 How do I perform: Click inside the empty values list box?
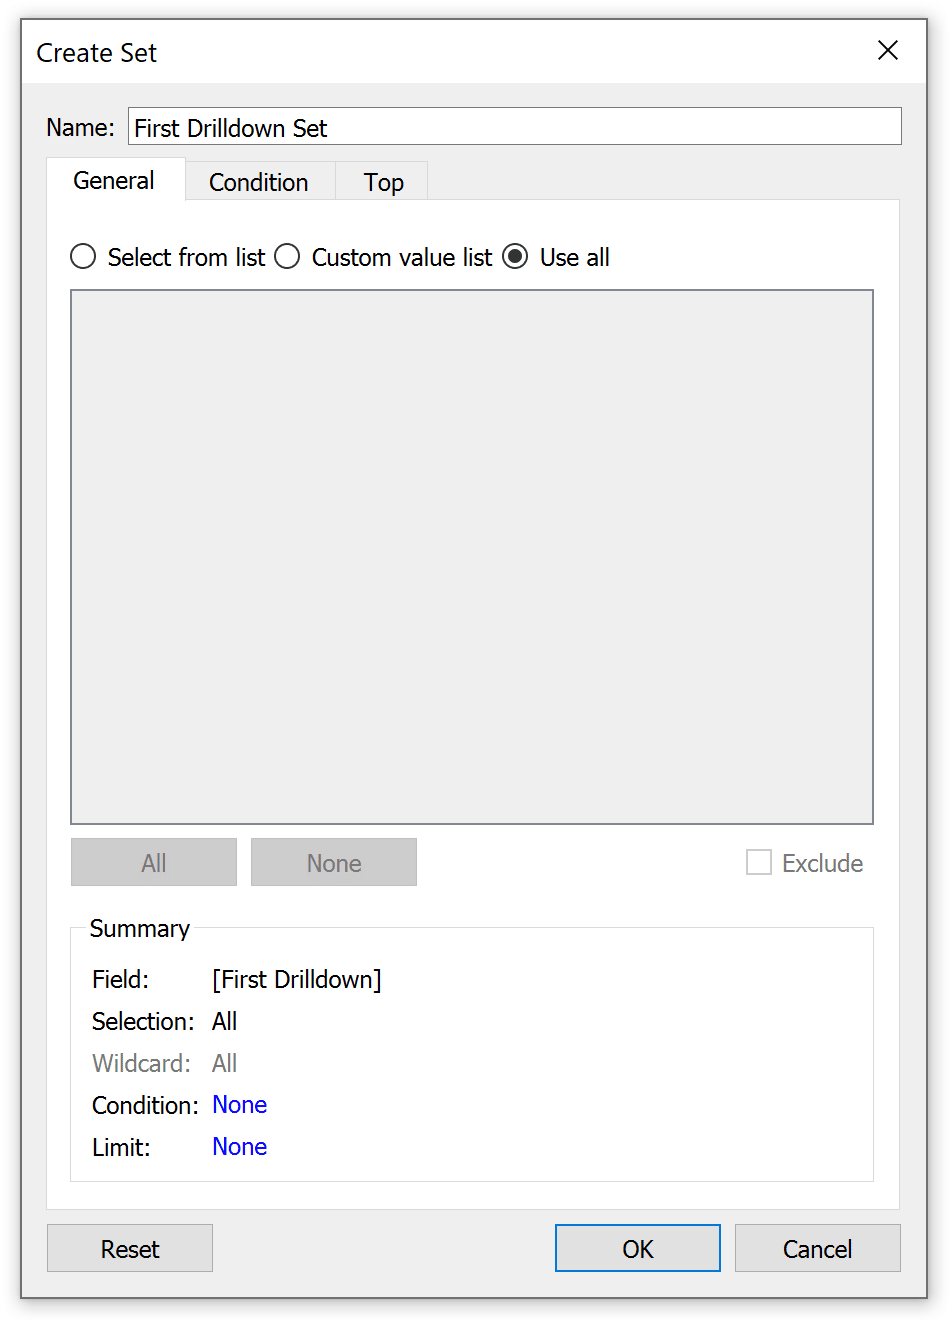[472, 557]
